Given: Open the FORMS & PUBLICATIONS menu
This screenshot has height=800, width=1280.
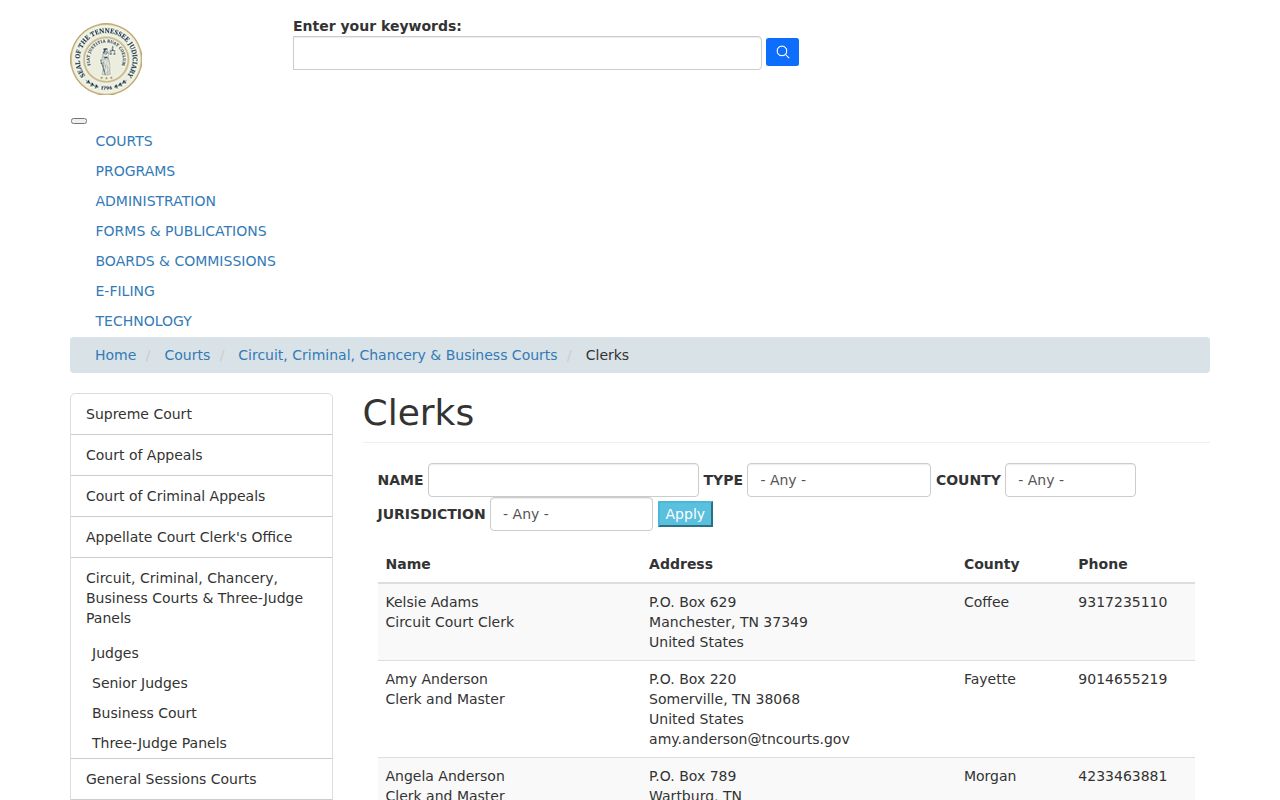Looking at the screenshot, I should click(181, 231).
